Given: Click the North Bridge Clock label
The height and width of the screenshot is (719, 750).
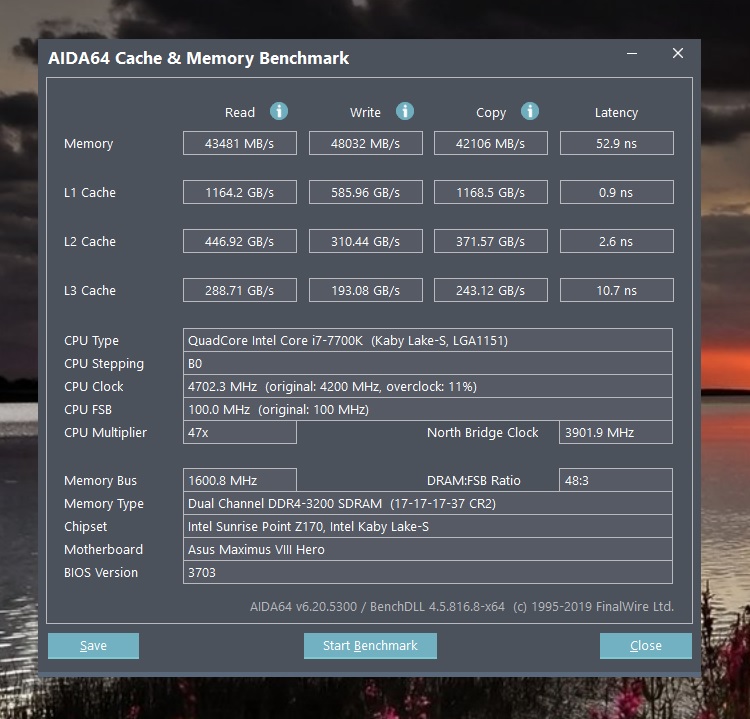Looking at the screenshot, I should click(483, 432).
